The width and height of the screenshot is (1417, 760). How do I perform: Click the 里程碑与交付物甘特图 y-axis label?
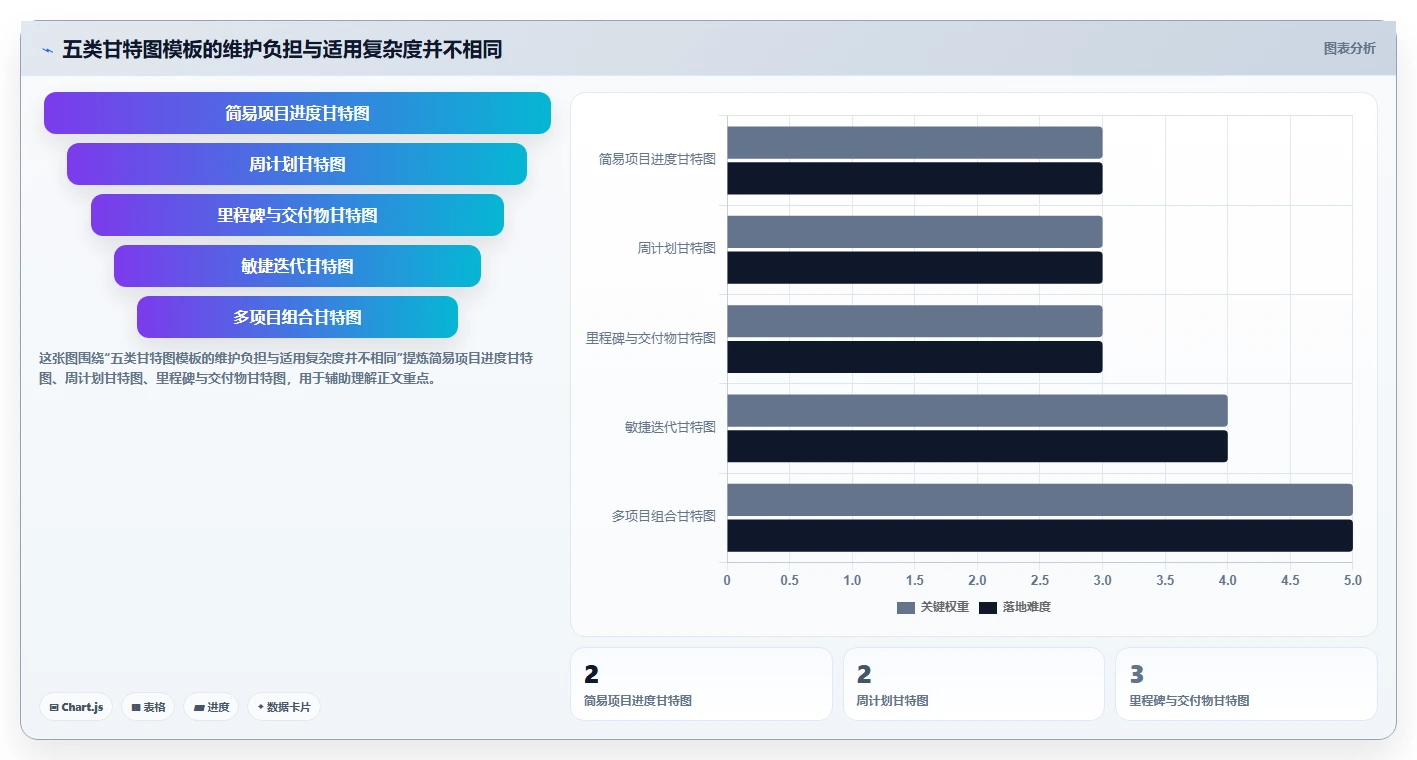651,338
